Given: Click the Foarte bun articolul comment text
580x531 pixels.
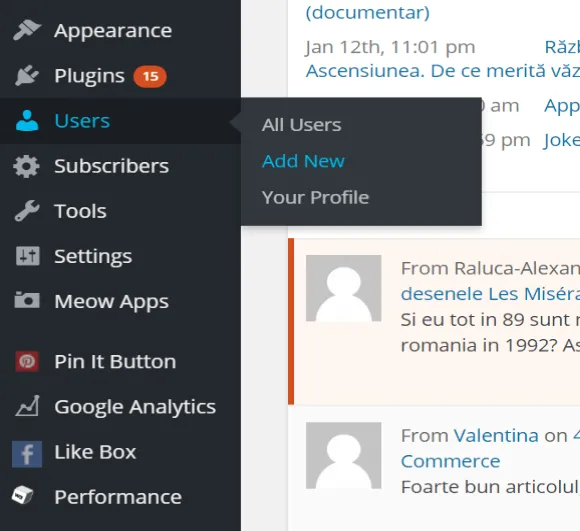Looking at the screenshot, I should pos(490,487).
